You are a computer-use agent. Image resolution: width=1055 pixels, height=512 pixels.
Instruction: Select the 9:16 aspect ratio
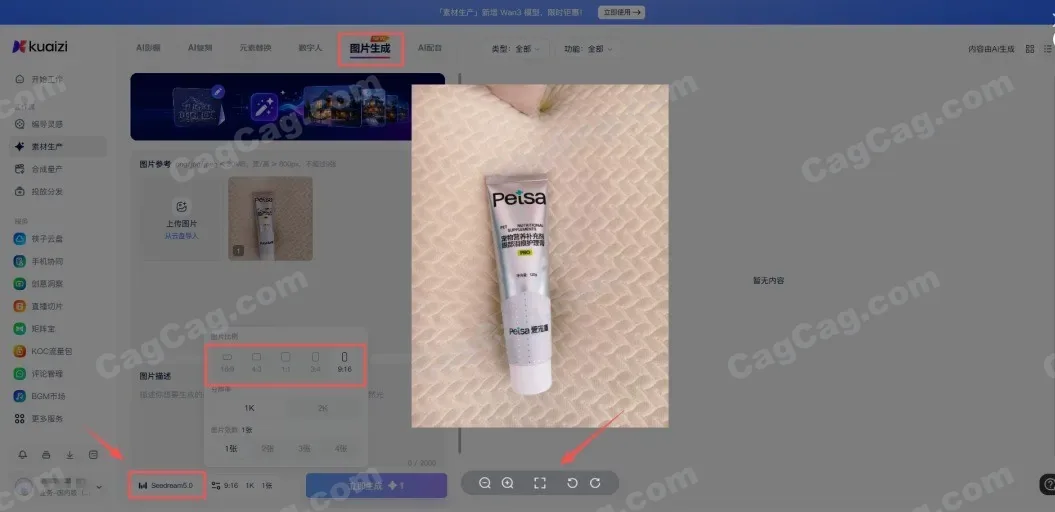(x=344, y=363)
